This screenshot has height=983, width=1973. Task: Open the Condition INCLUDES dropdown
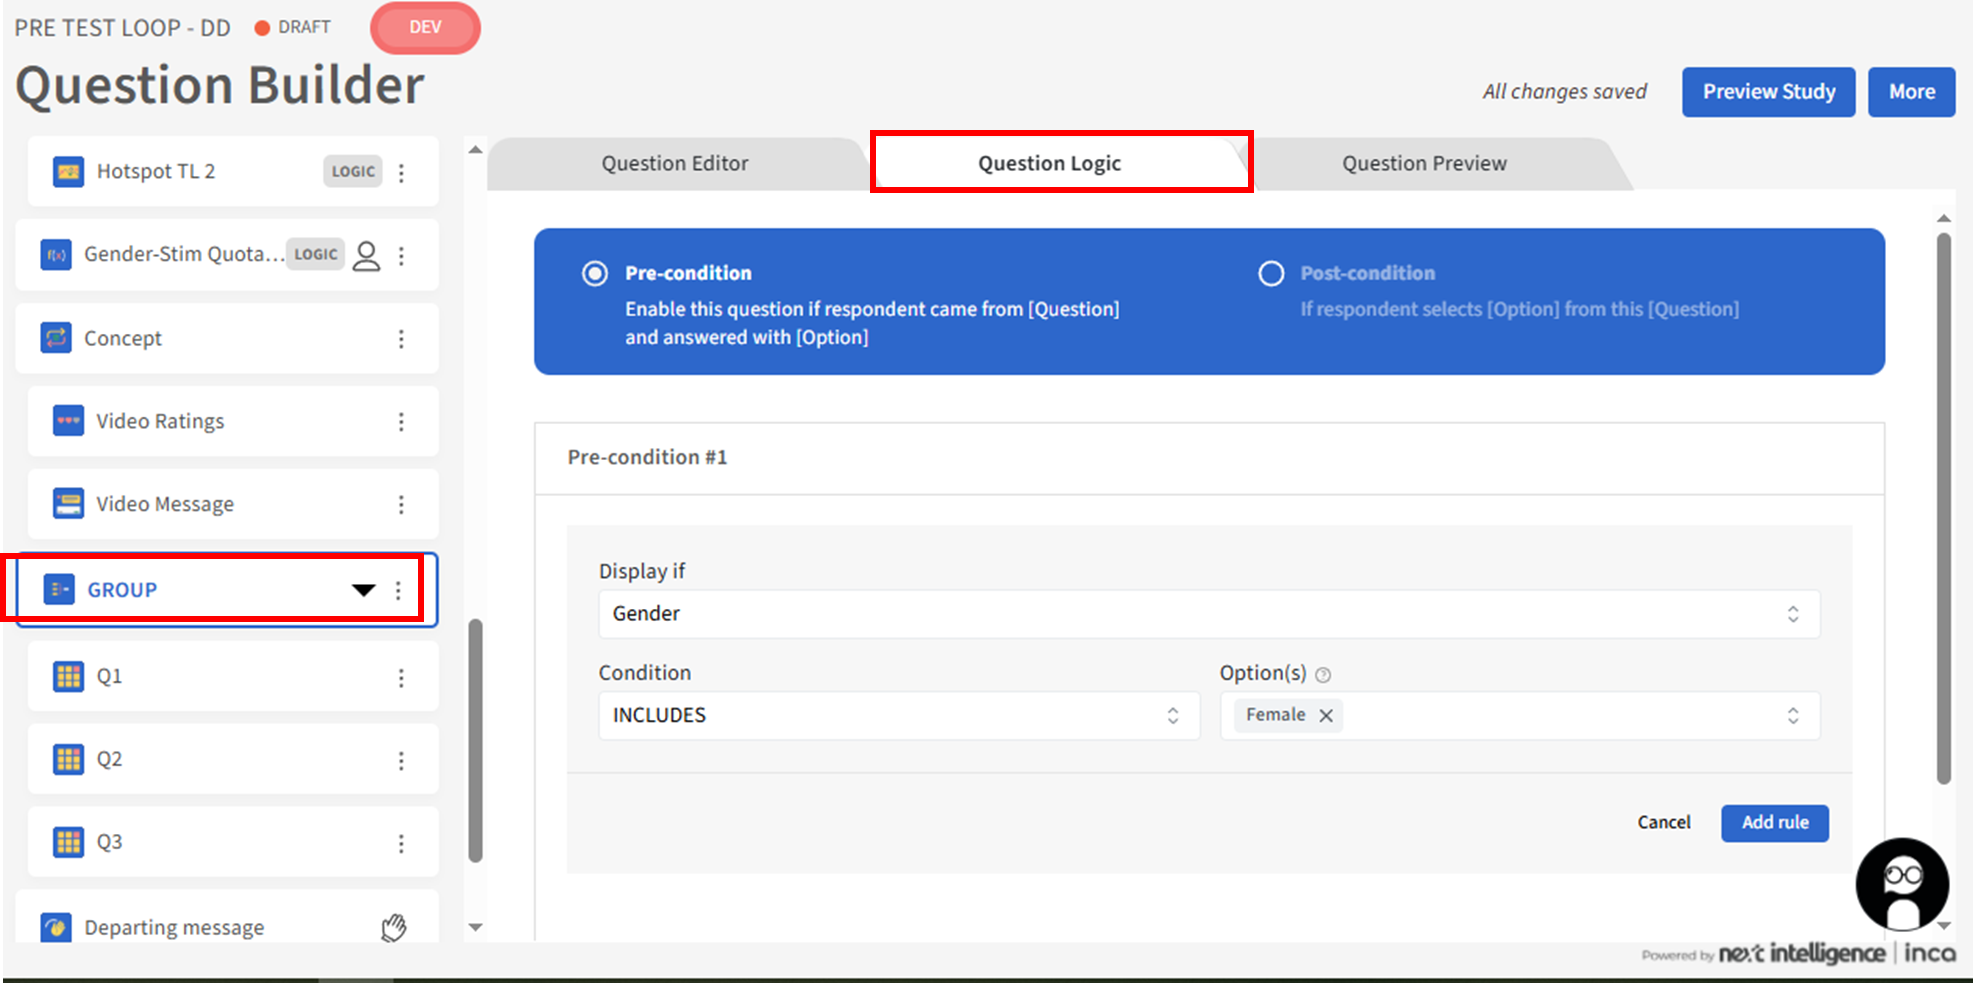click(x=898, y=716)
